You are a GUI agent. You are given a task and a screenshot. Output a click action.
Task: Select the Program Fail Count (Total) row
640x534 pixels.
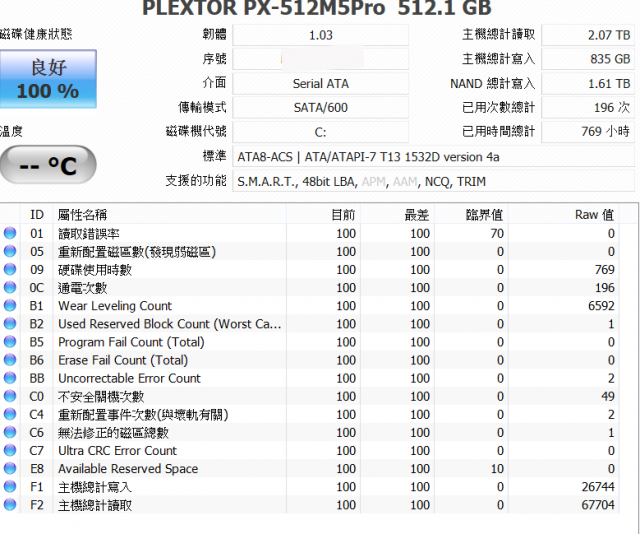(x=309, y=342)
